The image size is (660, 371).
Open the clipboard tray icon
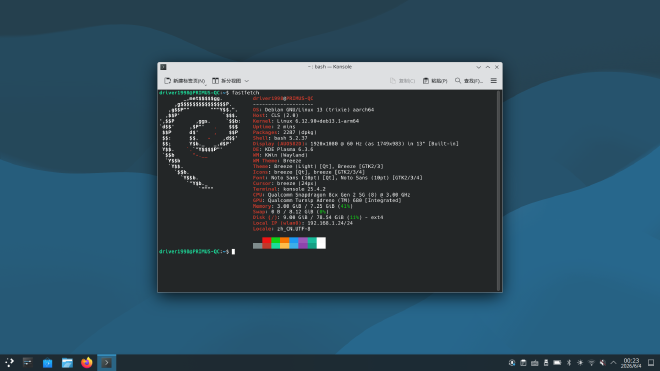[x=523, y=363]
